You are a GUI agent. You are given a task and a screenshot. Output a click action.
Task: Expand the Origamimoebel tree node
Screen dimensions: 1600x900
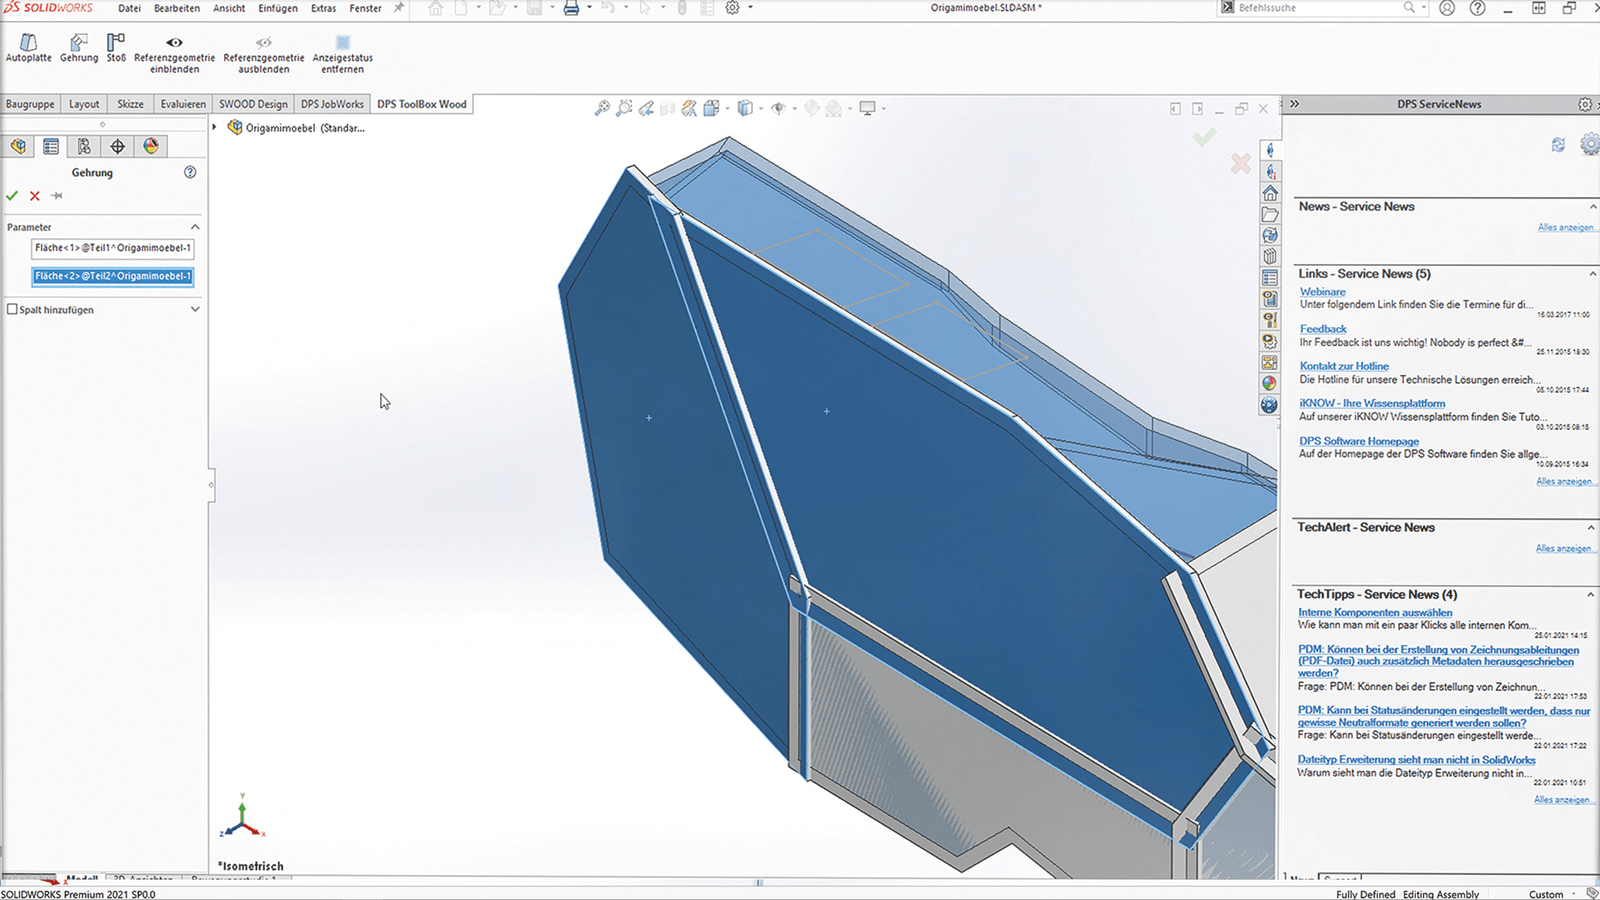(x=214, y=127)
